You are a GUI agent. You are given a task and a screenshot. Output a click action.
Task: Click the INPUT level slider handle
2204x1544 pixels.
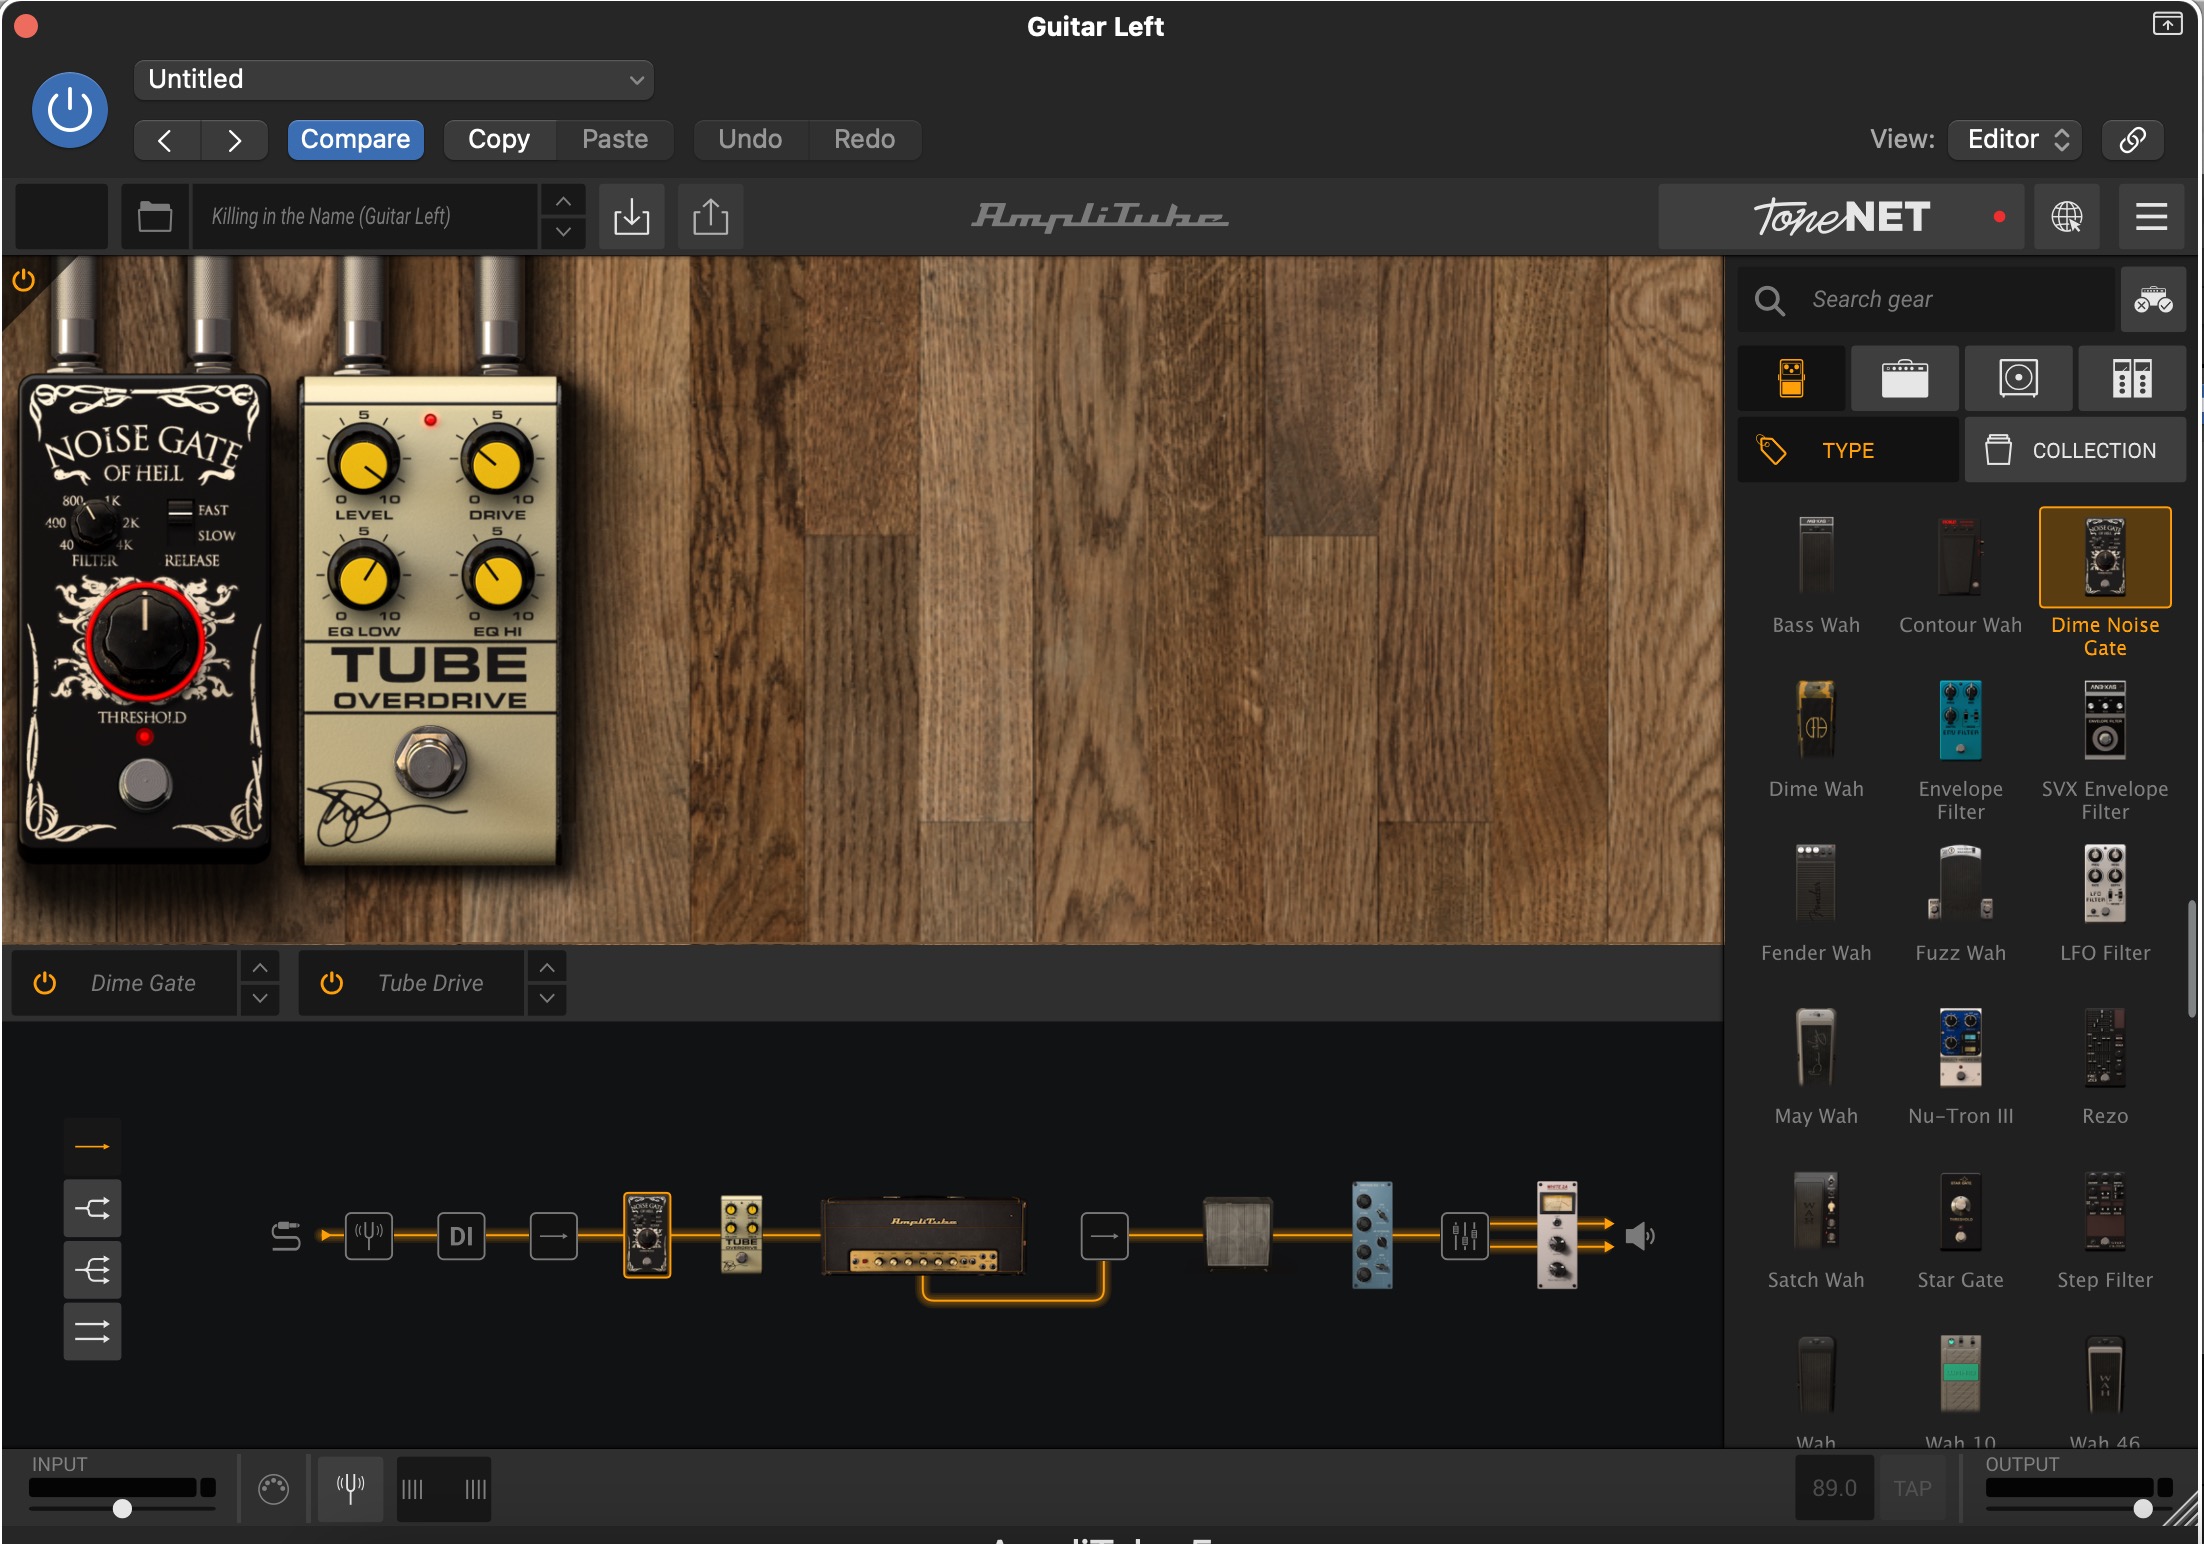[122, 1508]
